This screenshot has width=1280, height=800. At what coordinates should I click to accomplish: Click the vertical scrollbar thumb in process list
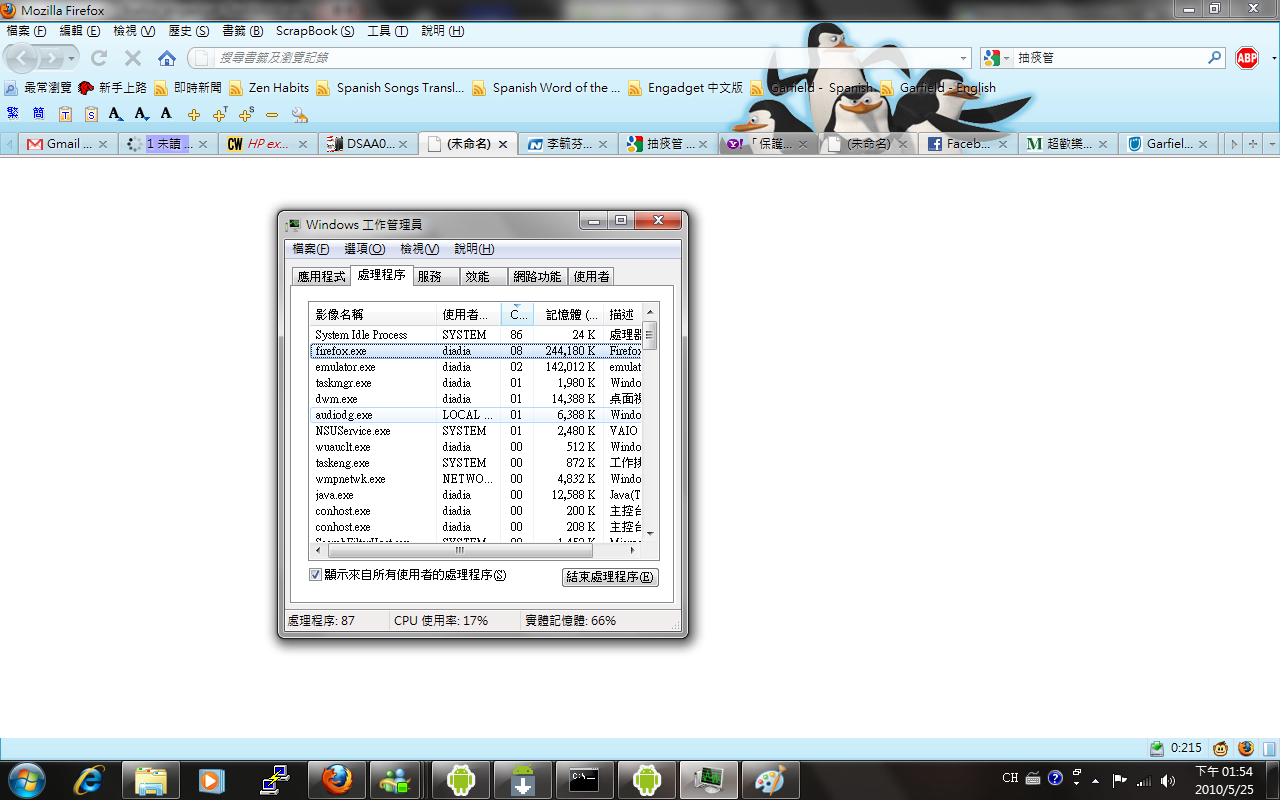point(649,336)
